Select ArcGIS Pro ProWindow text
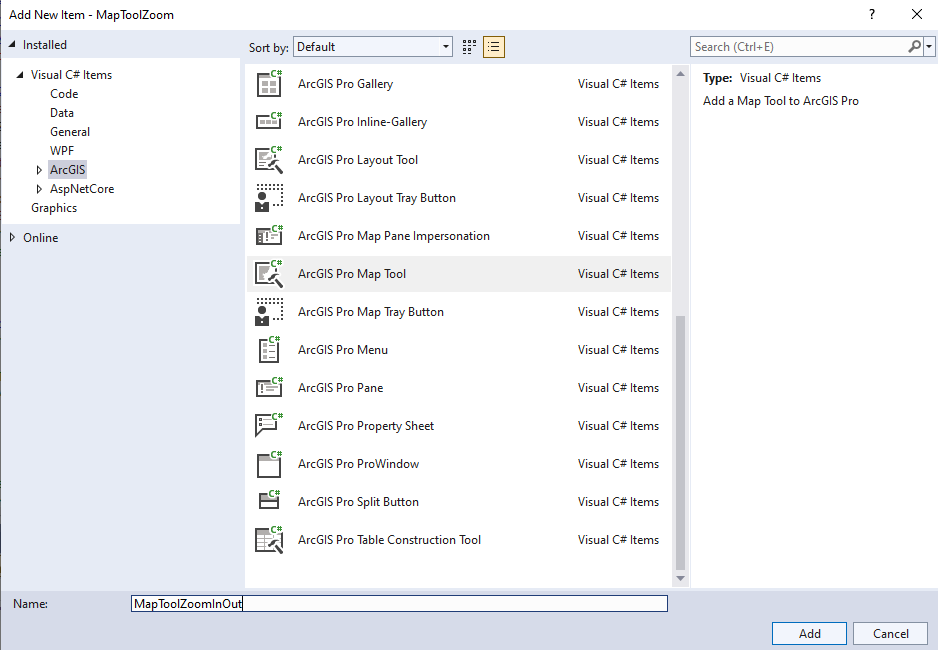Image resolution: width=938 pixels, height=650 pixels. [x=358, y=464]
